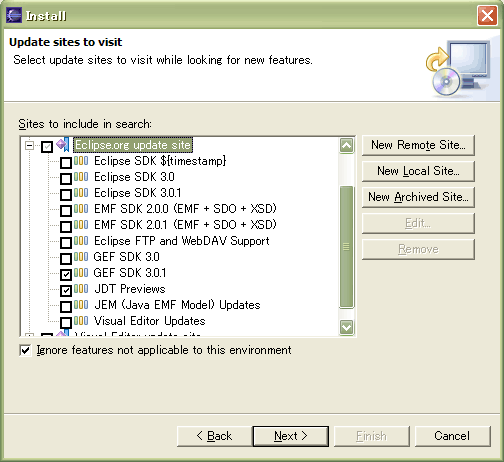Select the Eclipse SDK 3.0 row

[x=134, y=177]
